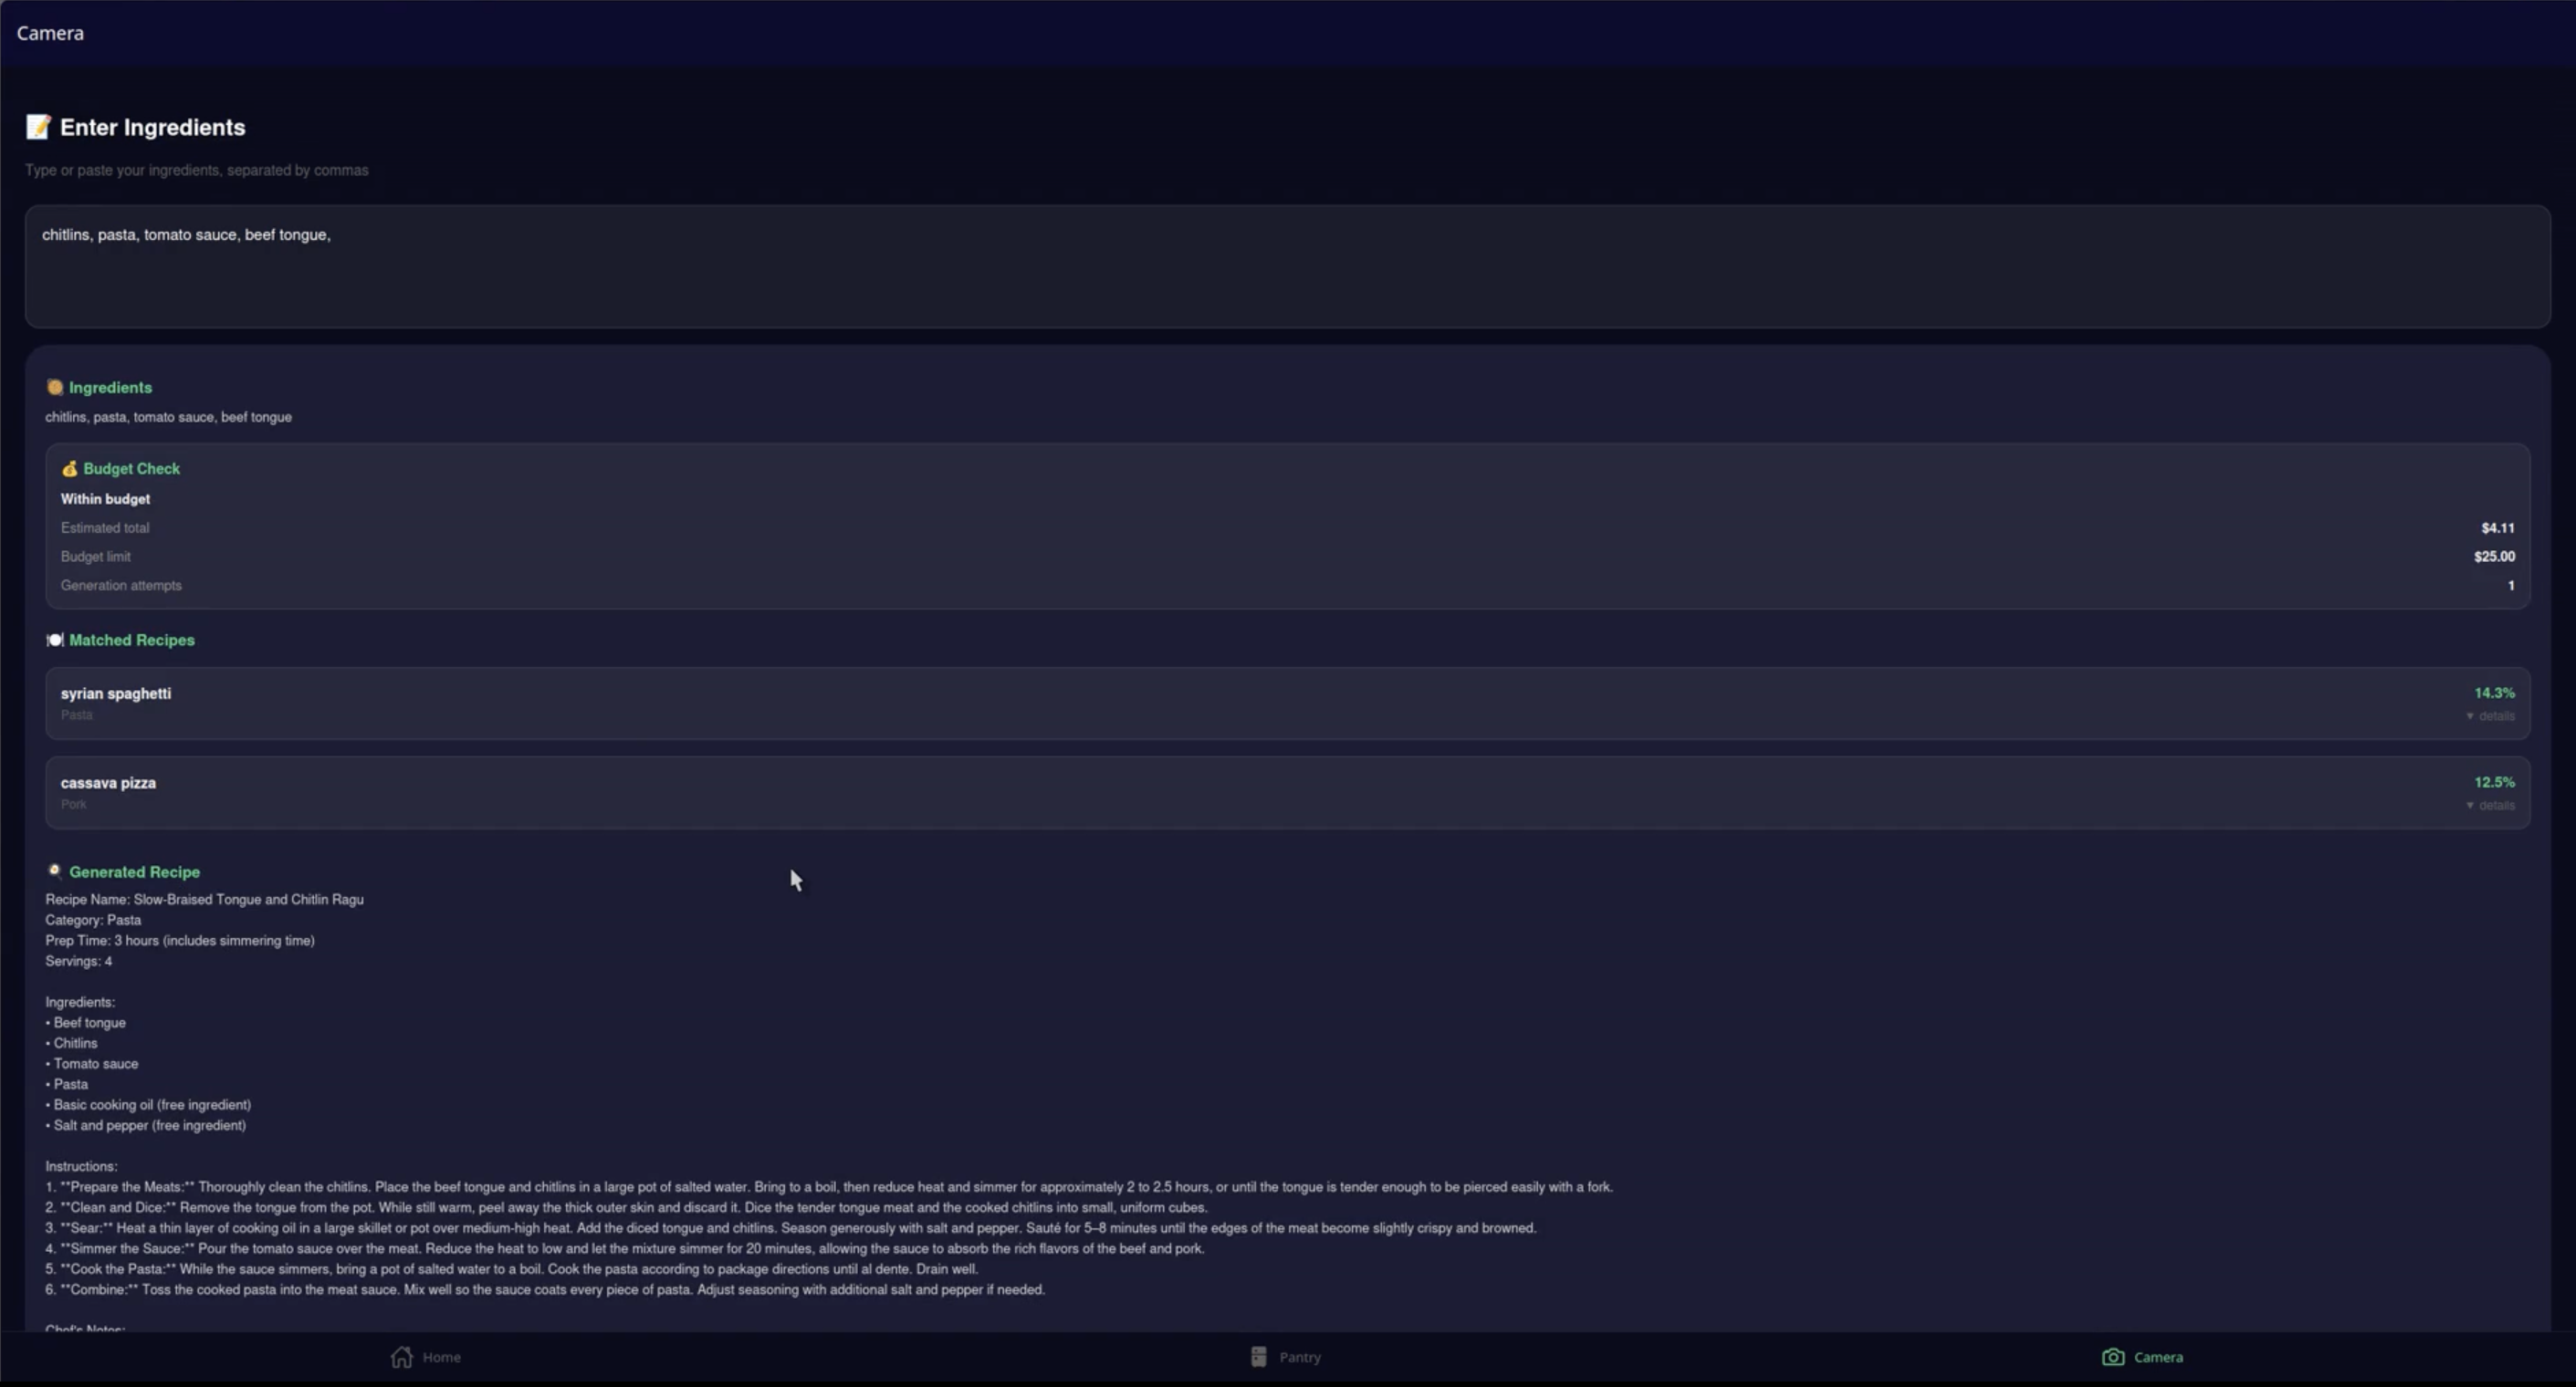The image size is (2576, 1387).
Task: Switch to the Camera tab label
Action: click(x=2158, y=1357)
